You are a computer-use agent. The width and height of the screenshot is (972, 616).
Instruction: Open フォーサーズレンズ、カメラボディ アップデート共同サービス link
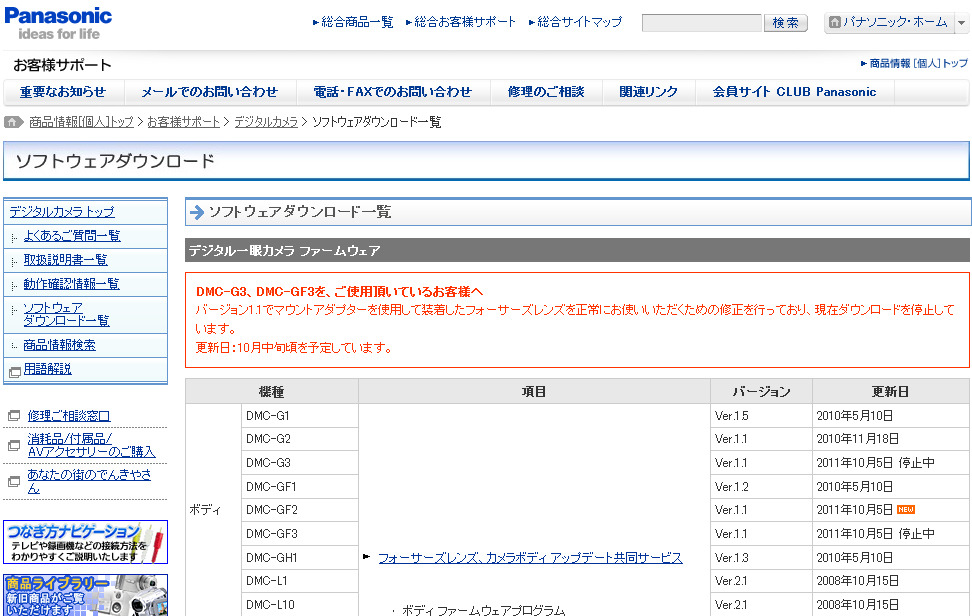point(531,558)
